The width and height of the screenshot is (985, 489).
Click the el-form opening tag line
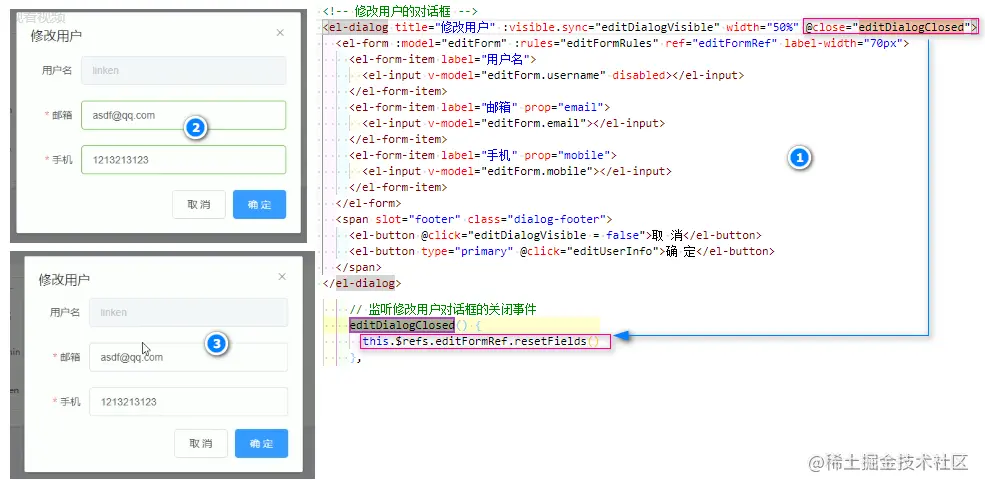[623, 43]
